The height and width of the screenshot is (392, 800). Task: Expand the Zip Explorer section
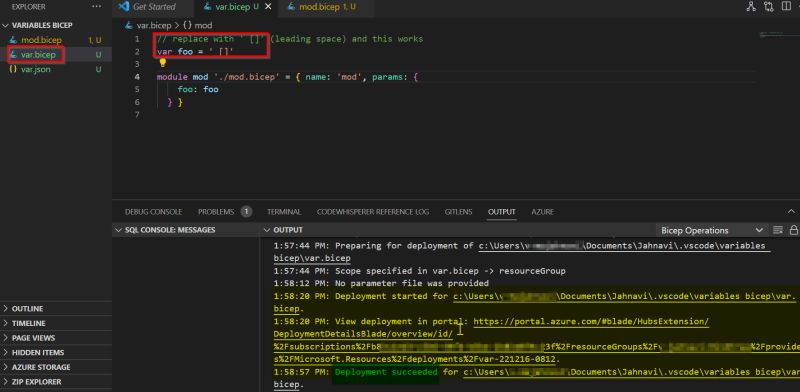pyautogui.click(x=36, y=382)
